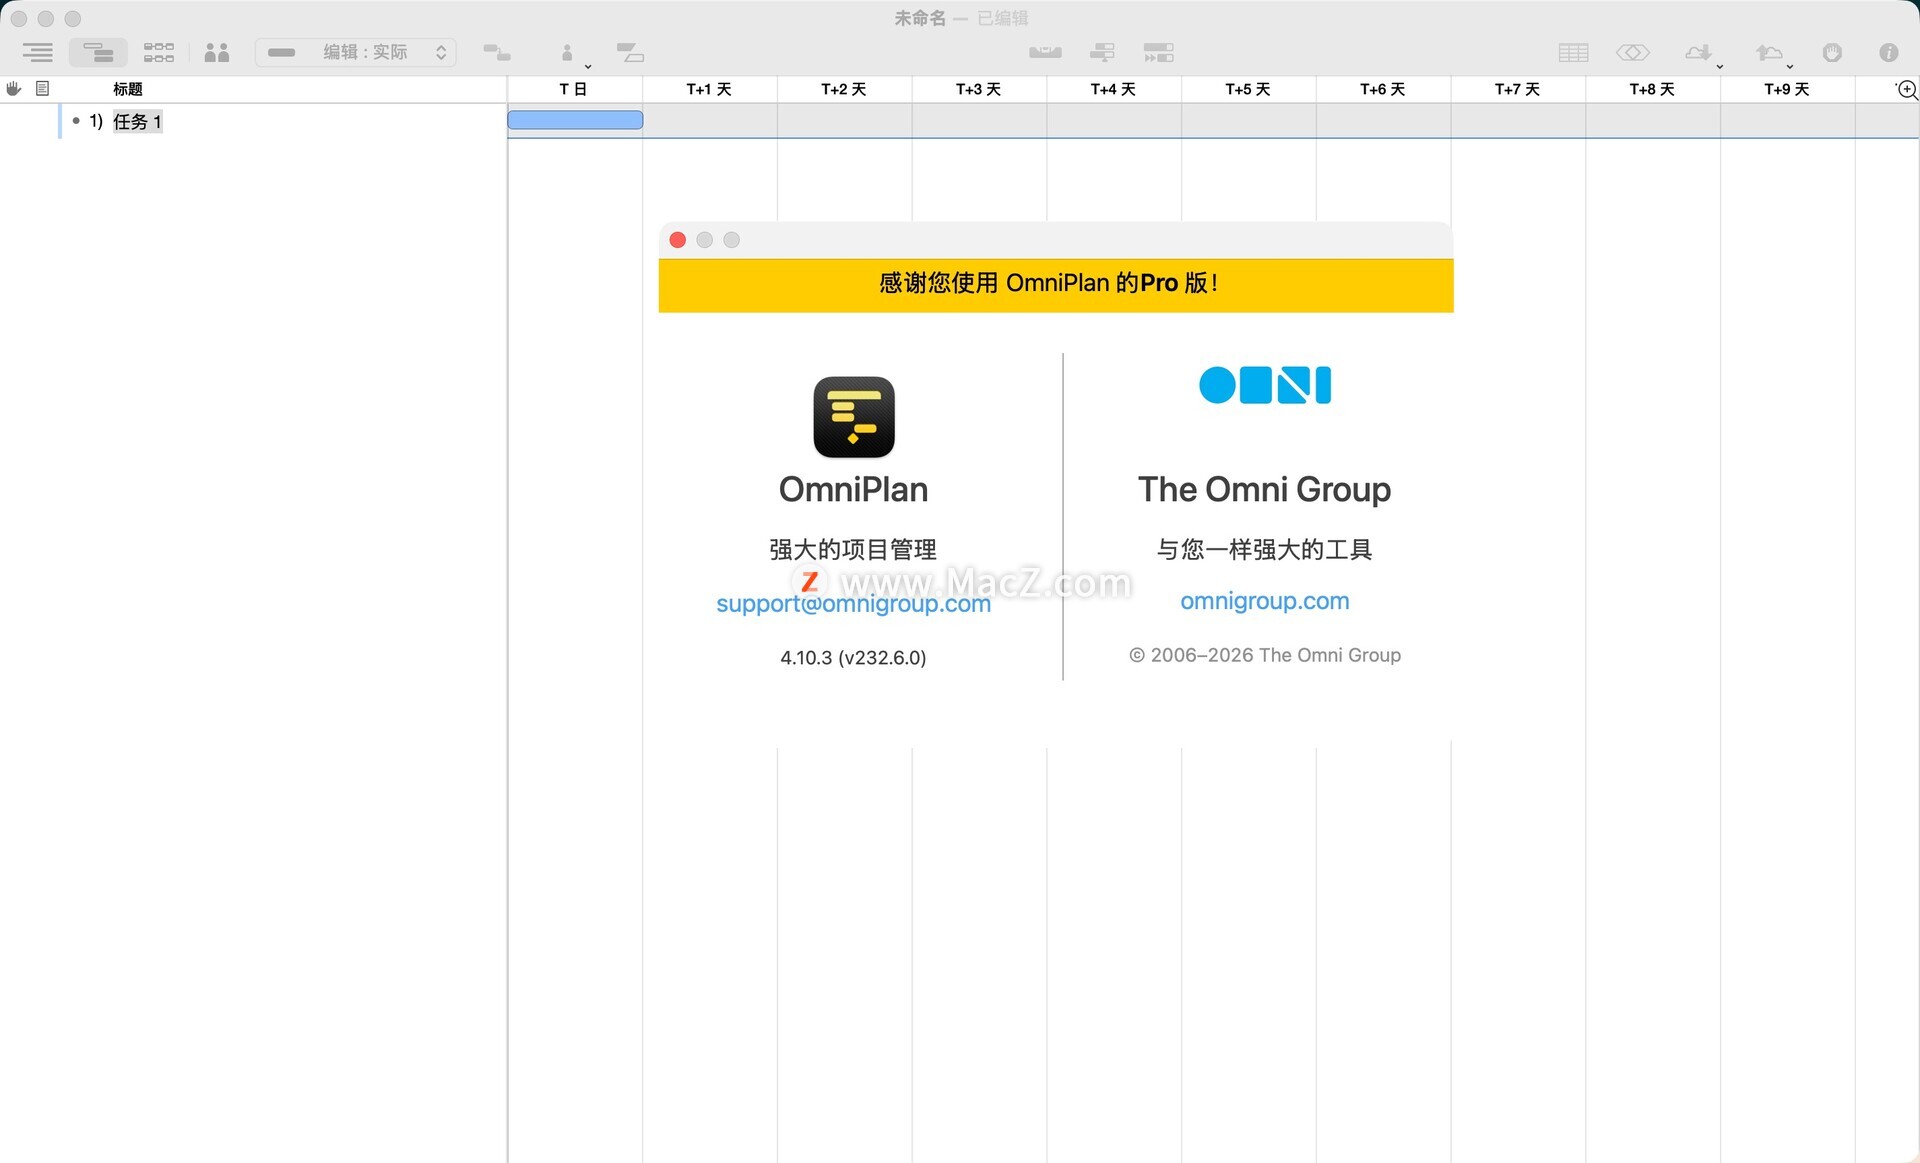Click the catch up toolbar icon
The width and height of the screenshot is (1920, 1163).
pos(1158,52)
